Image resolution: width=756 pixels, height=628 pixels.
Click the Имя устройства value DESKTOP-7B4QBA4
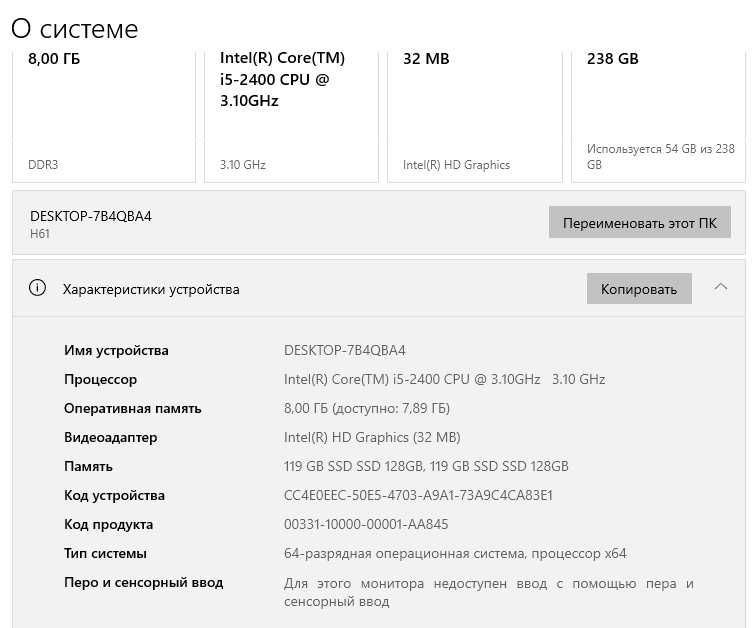(x=345, y=351)
